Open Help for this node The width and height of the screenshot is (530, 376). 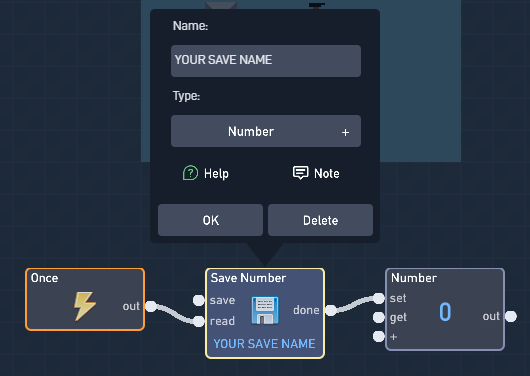tap(206, 173)
